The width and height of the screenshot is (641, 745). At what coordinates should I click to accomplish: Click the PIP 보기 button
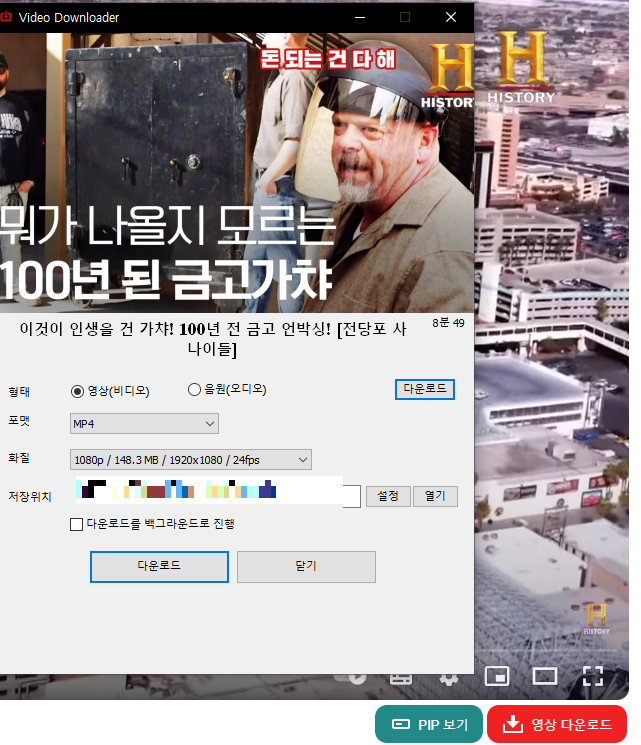coord(429,724)
